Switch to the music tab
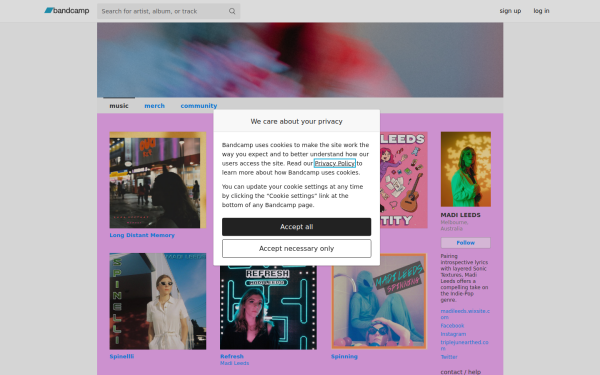 pos(119,106)
